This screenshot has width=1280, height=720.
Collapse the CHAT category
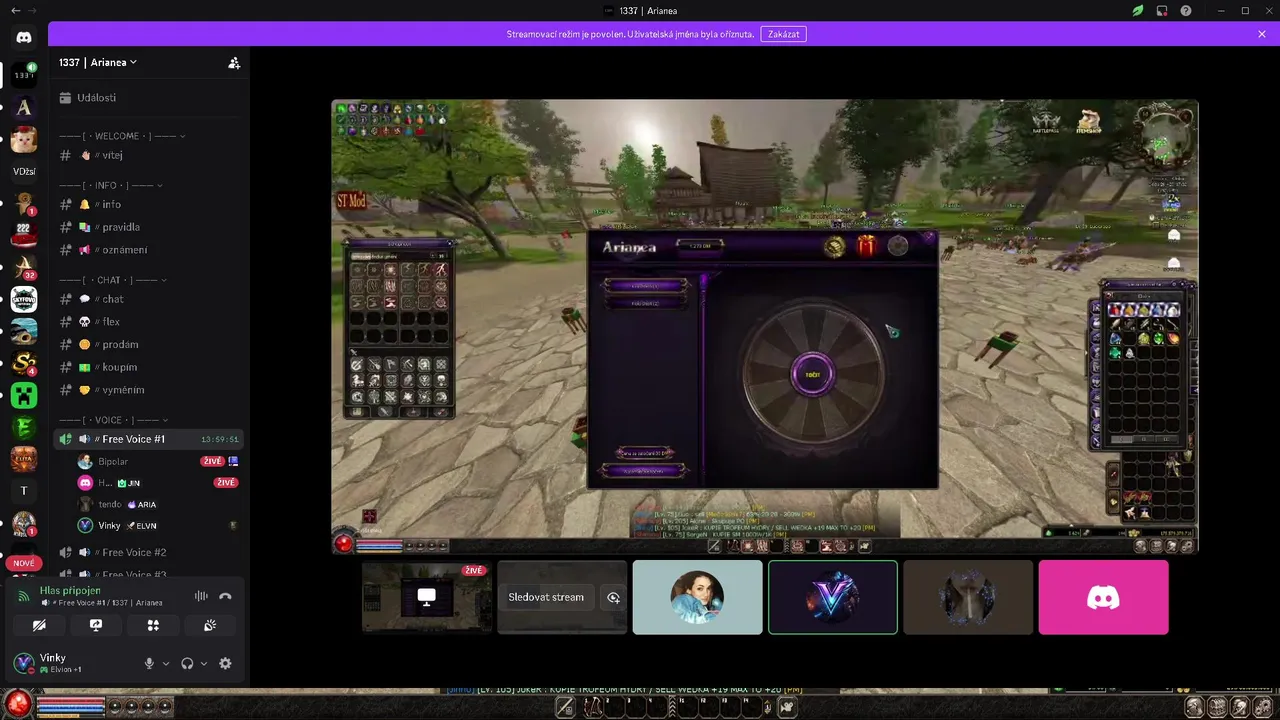coord(114,280)
